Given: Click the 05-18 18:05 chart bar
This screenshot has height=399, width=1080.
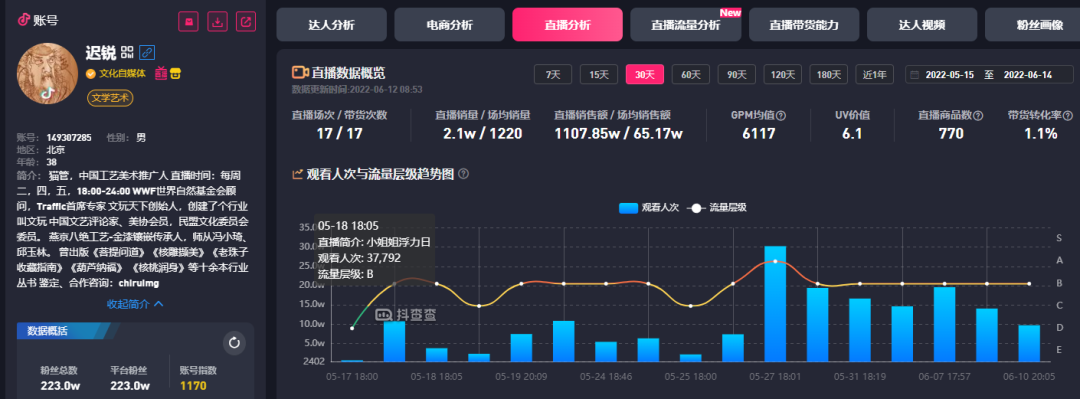Looking at the screenshot, I should coord(437,355).
